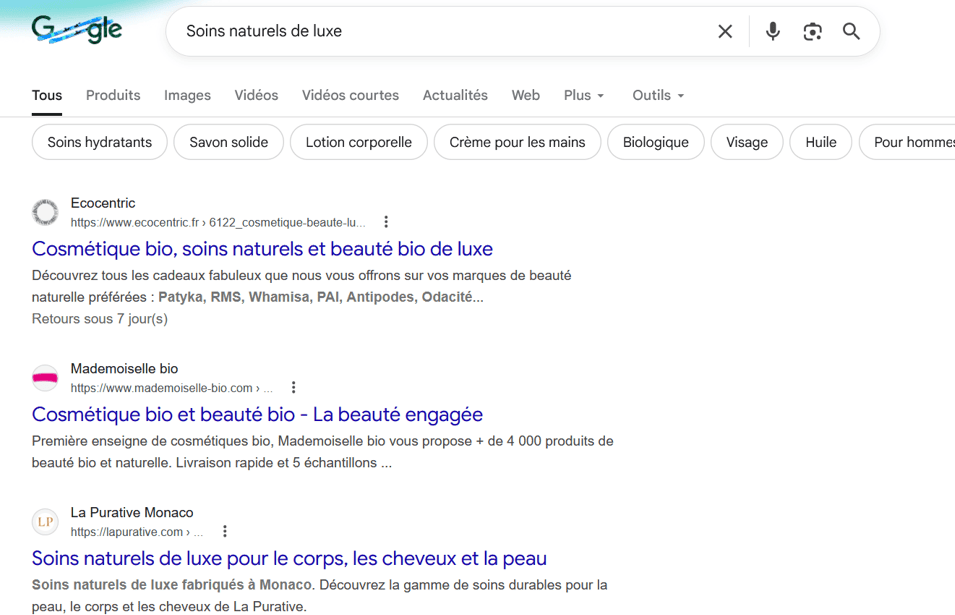This screenshot has height=615, width=955.
Task: Submit search with magnifier icon
Action: coord(851,31)
